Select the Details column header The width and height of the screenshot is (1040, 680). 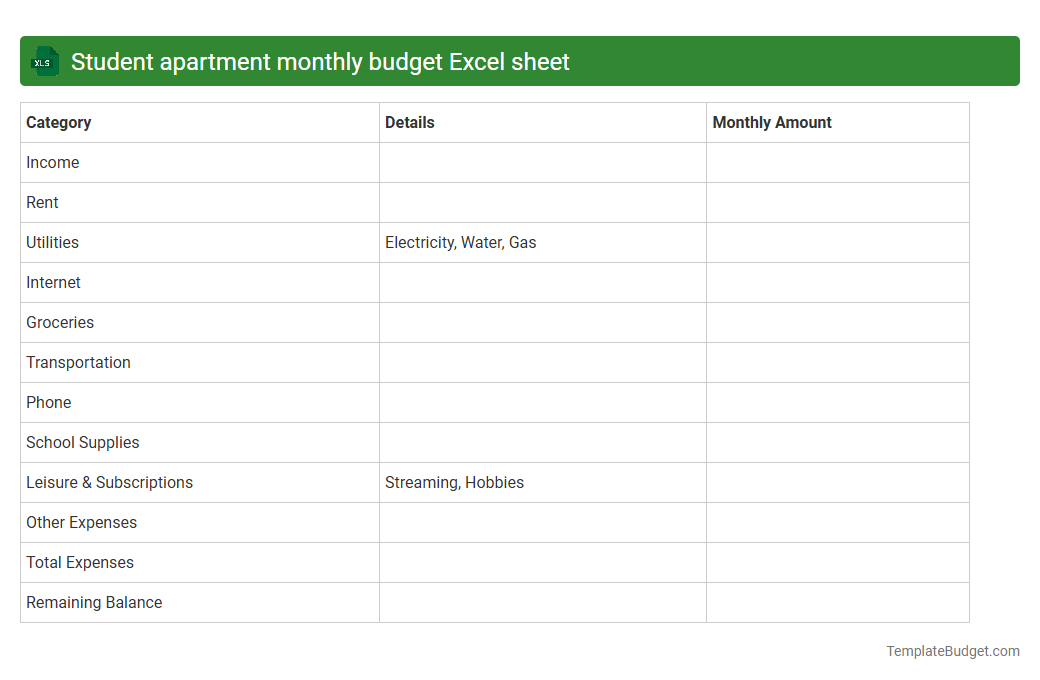pos(409,122)
